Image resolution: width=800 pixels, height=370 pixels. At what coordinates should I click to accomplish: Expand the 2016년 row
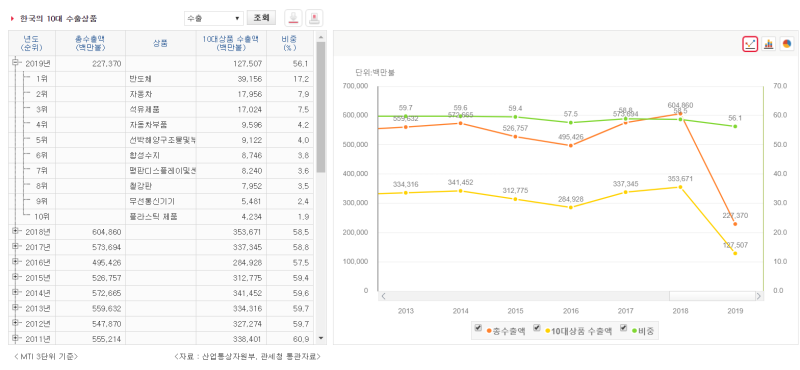[x=15, y=262]
